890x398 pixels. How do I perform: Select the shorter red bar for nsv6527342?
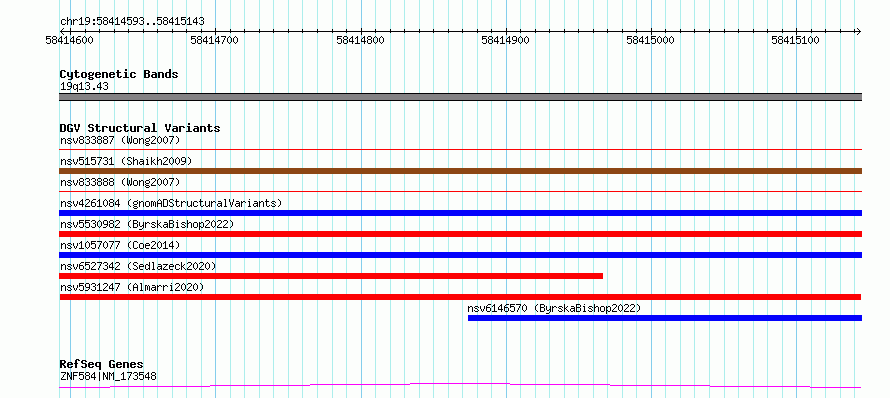[x=331, y=276]
